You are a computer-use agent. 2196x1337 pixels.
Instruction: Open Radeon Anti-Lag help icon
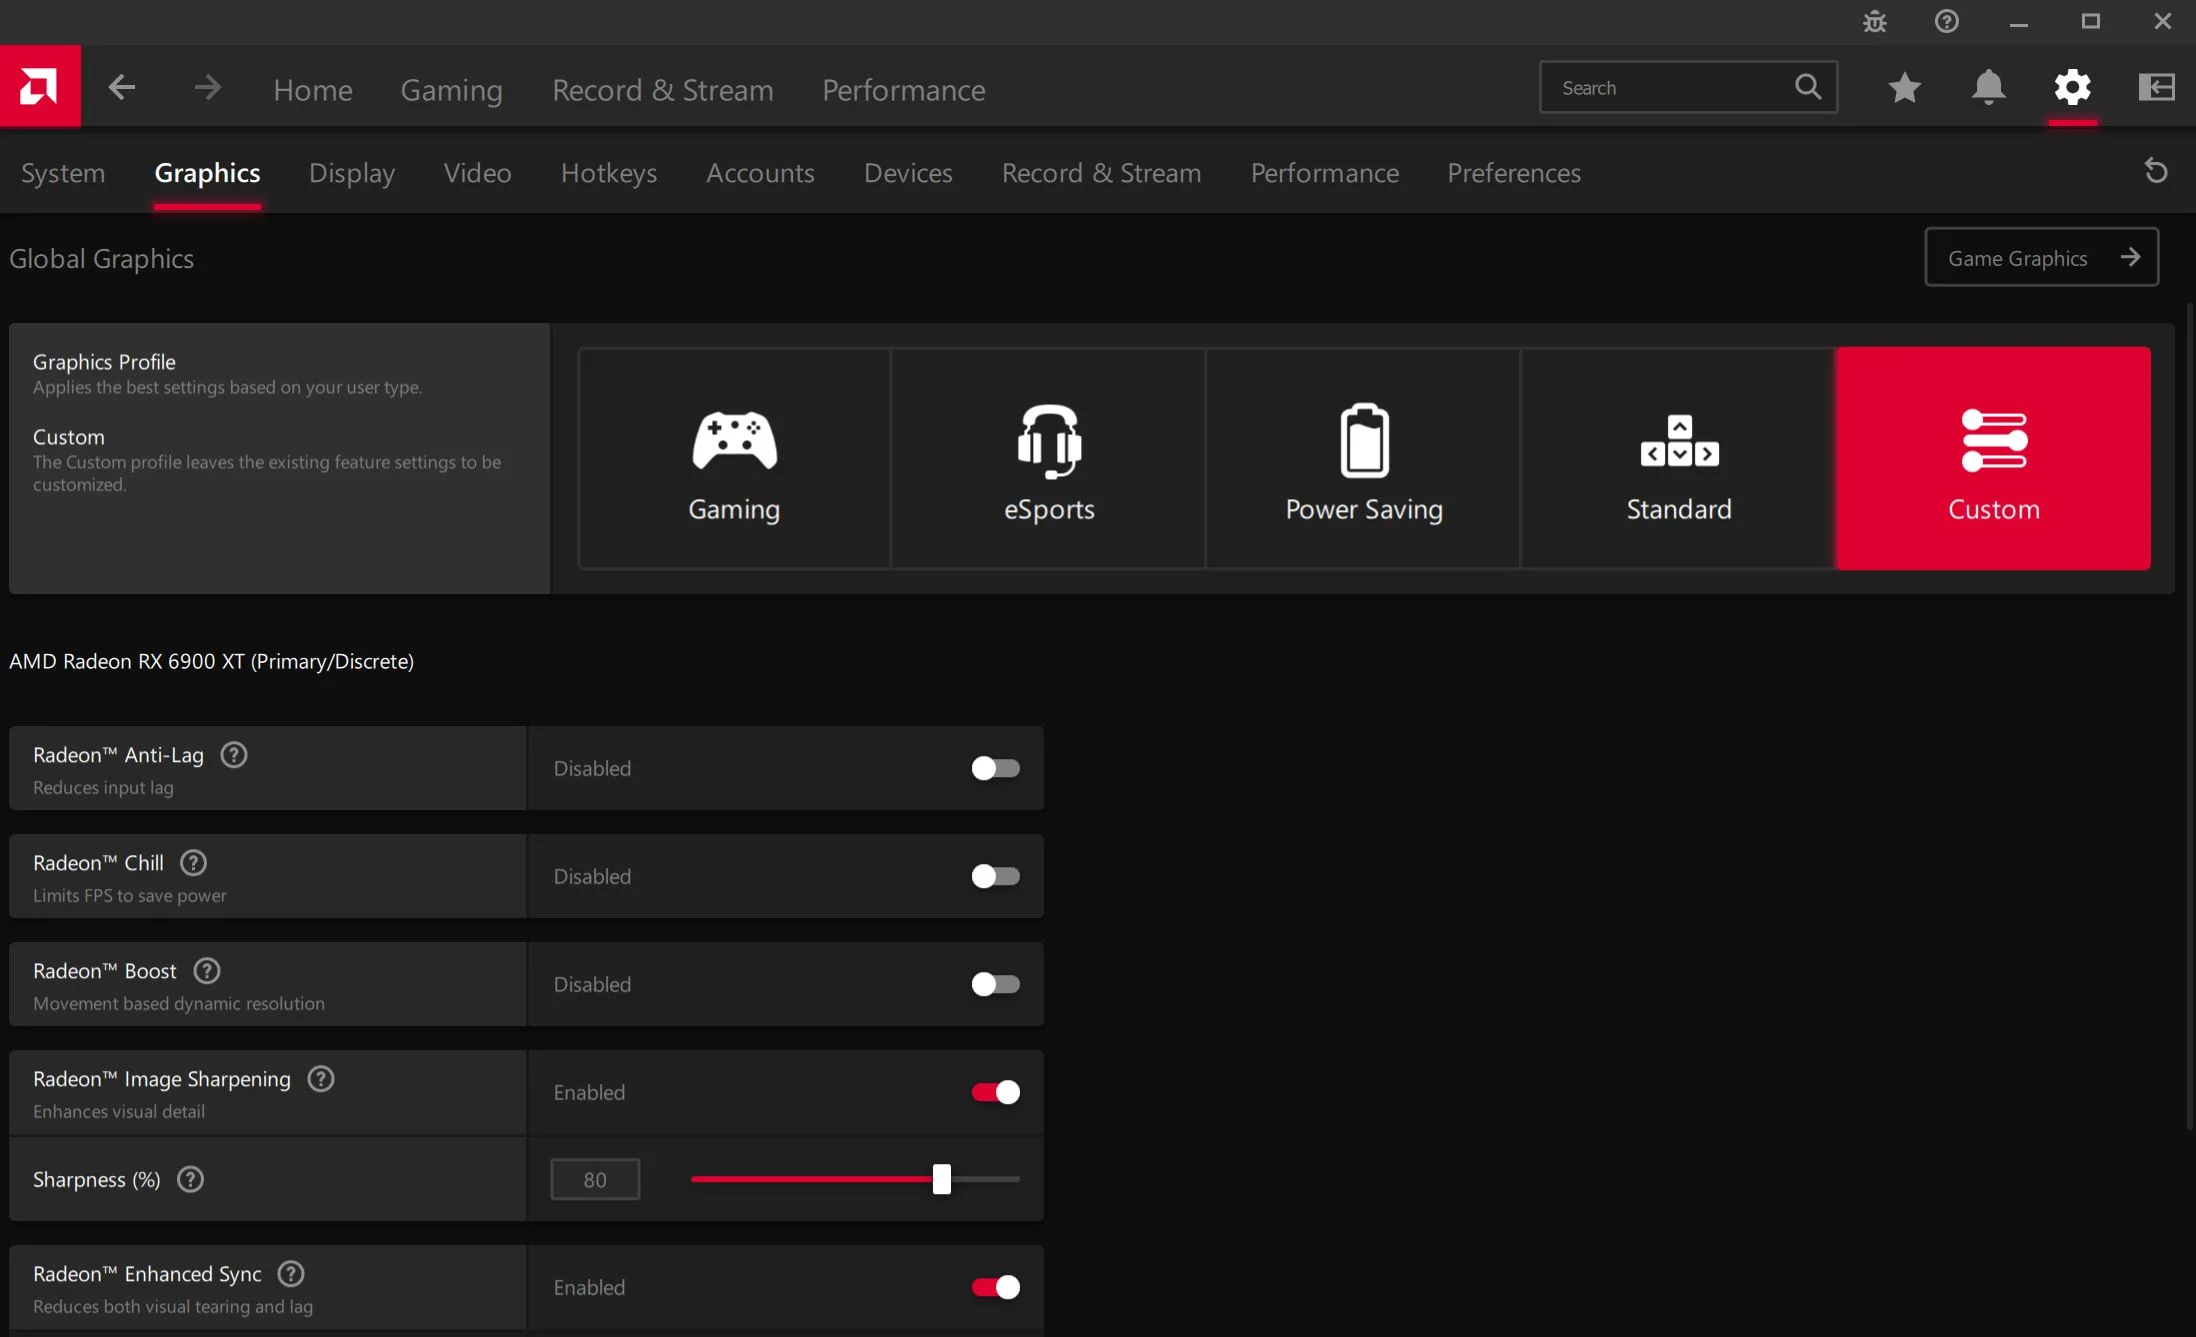click(234, 755)
